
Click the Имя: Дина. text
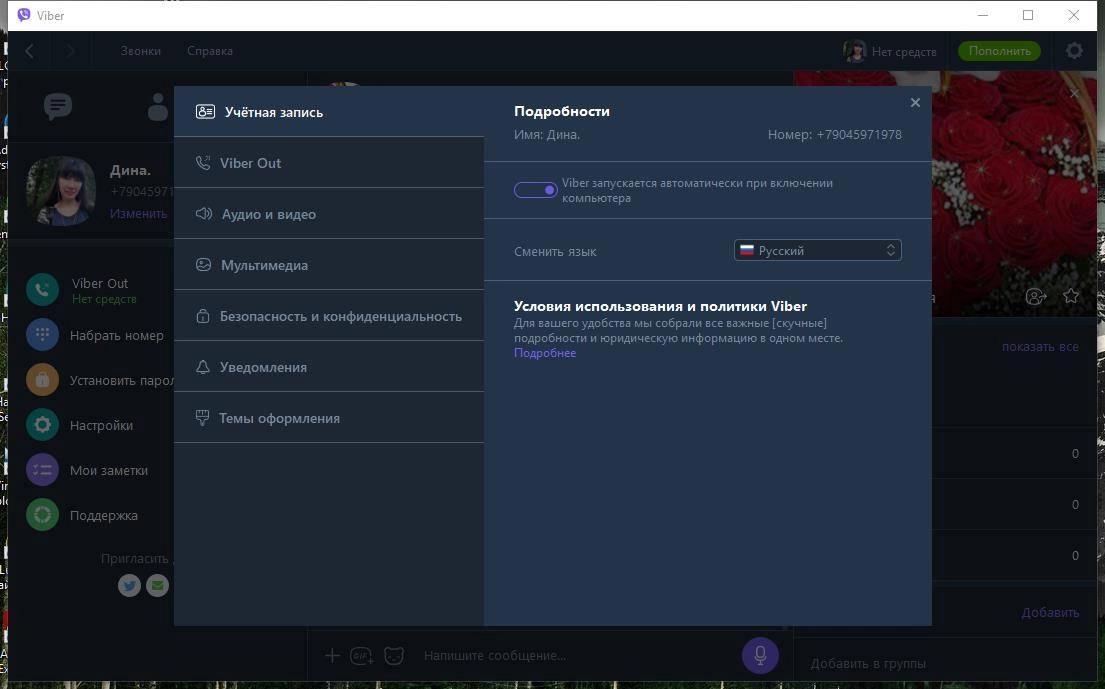pyautogui.click(x=547, y=135)
